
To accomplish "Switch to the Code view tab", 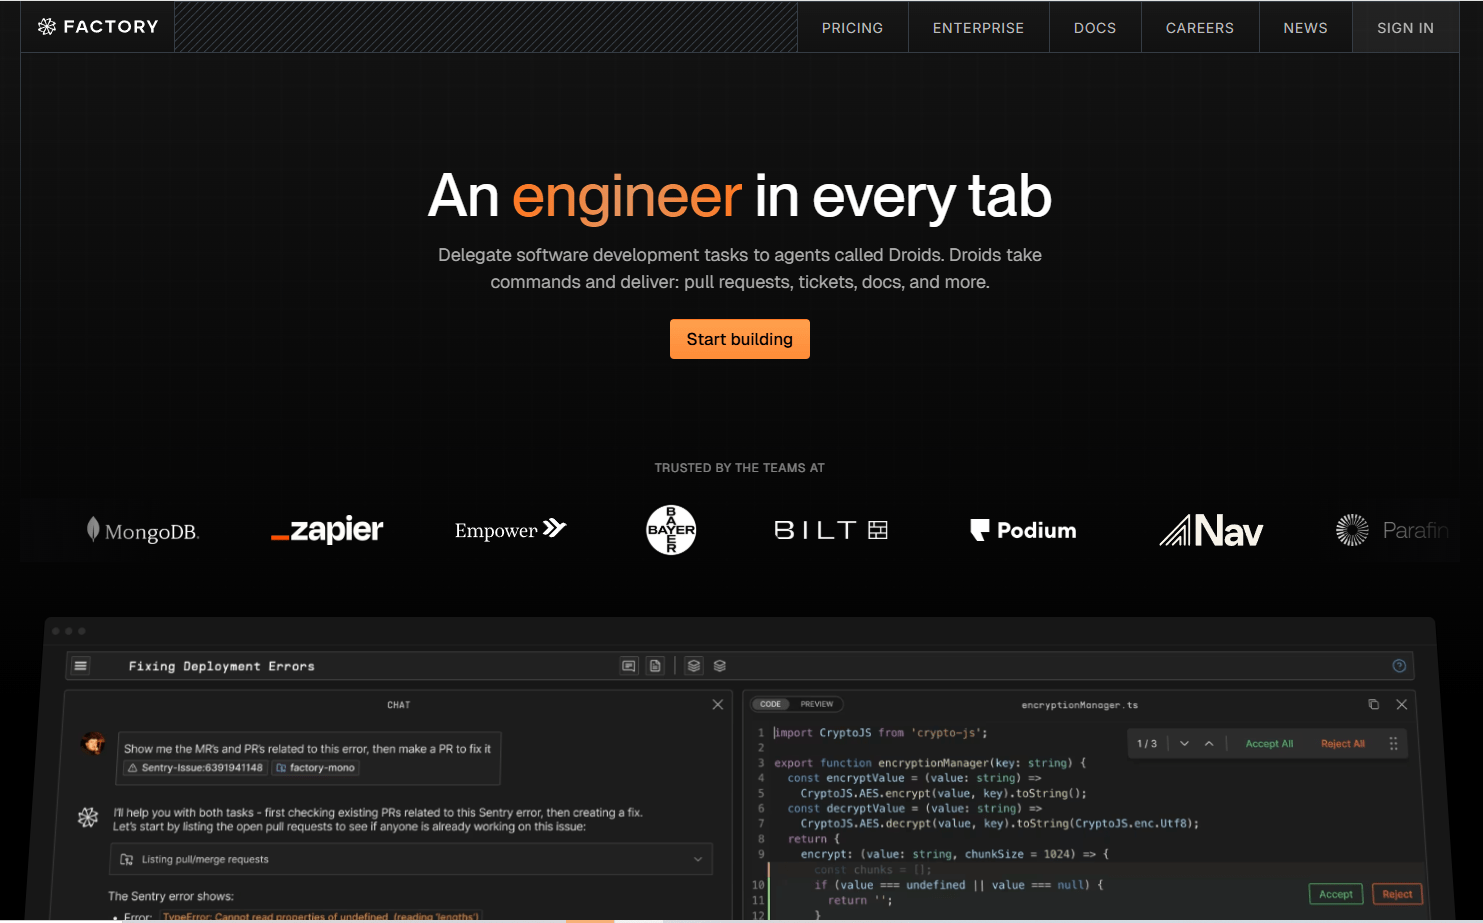I will pyautogui.click(x=770, y=704).
